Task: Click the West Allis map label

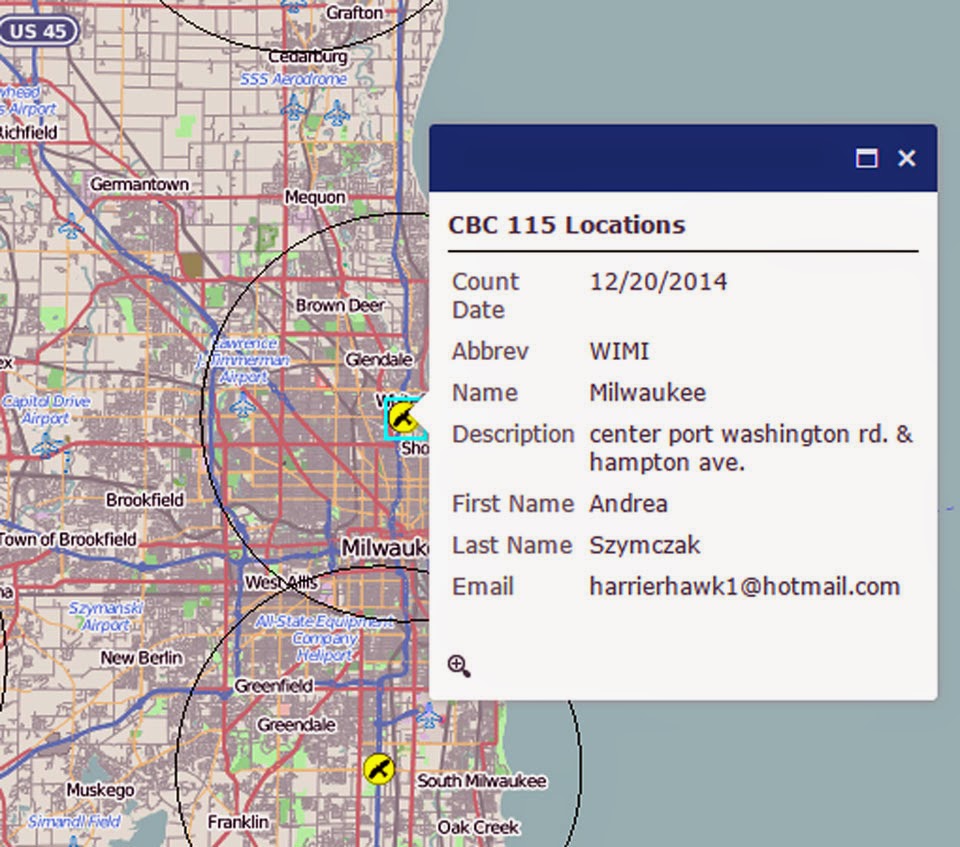Action: [x=282, y=582]
